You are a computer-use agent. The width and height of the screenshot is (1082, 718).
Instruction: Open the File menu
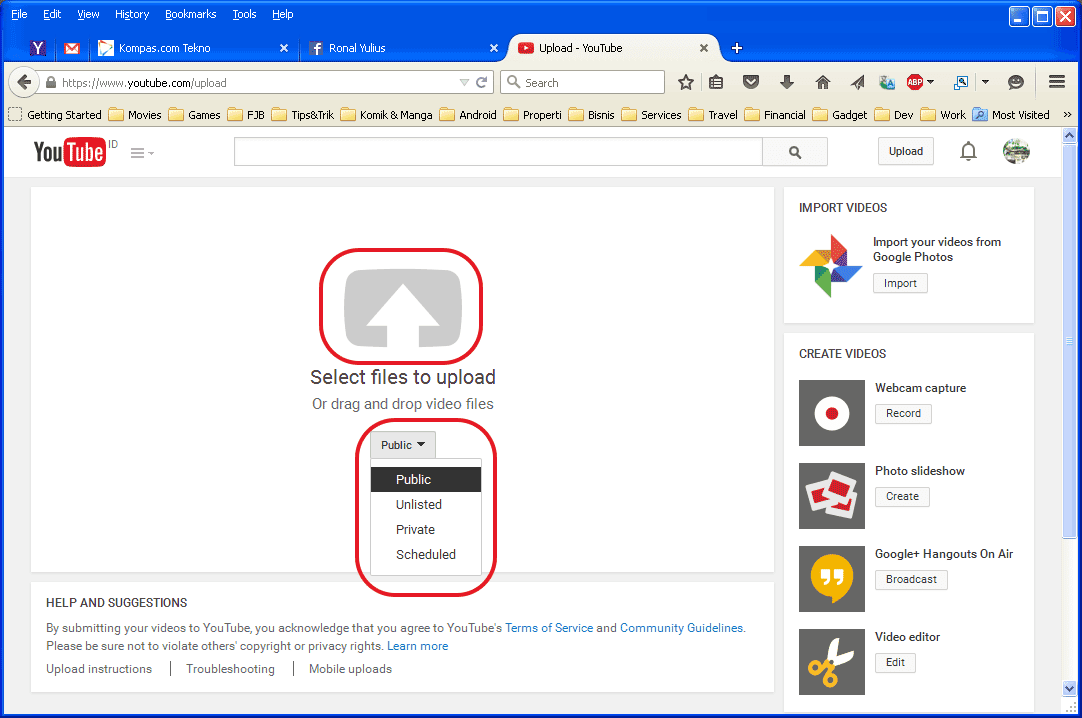[x=19, y=14]
